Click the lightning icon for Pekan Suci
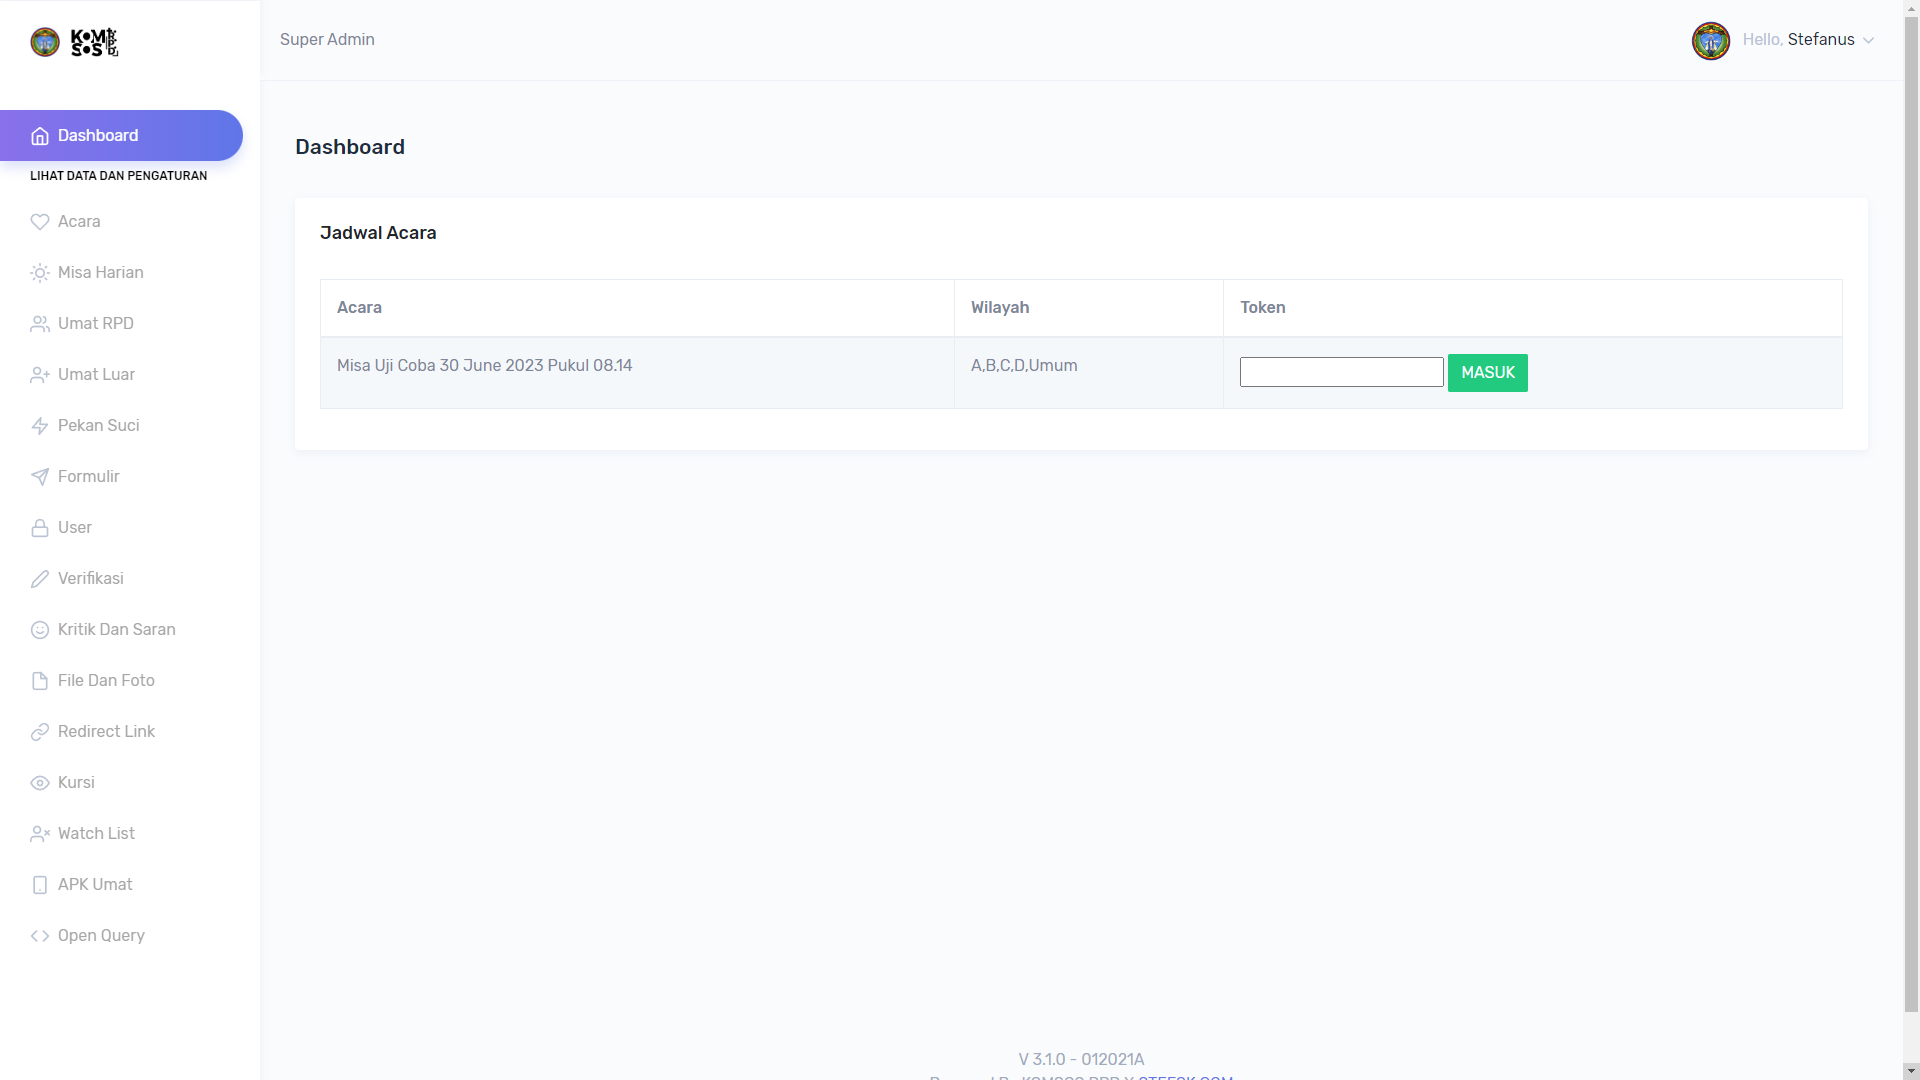The width and height of the screenshot is (1920, 1080). pos(40,426)
